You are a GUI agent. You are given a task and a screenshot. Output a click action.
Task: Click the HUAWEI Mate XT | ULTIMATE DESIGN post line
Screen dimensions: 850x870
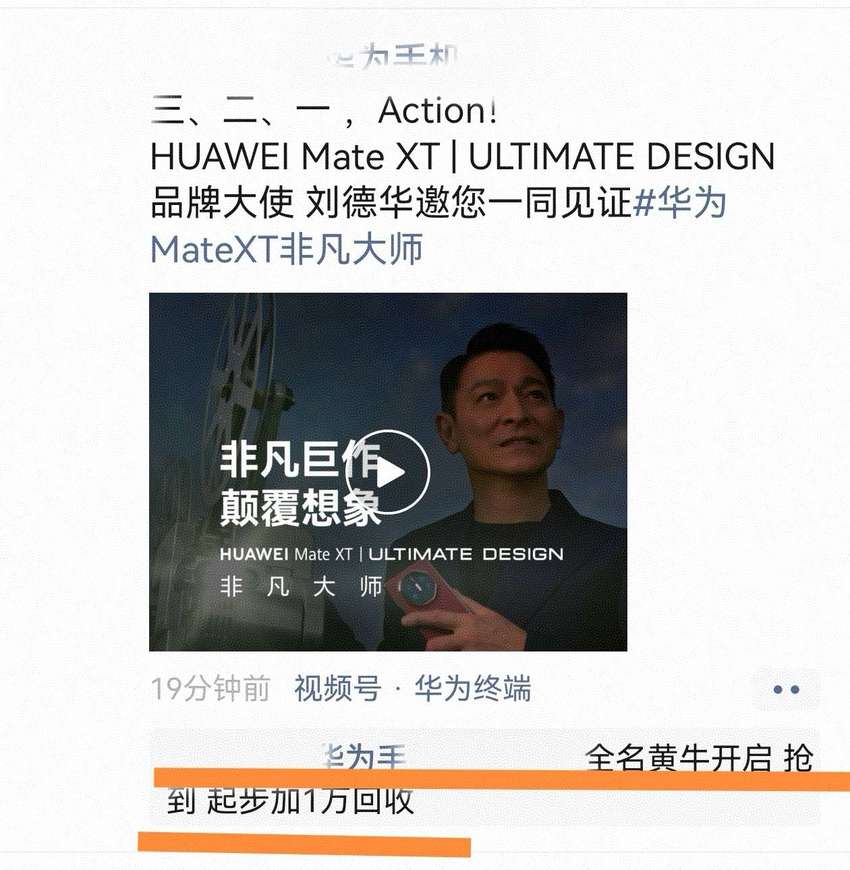coord(463,156)
